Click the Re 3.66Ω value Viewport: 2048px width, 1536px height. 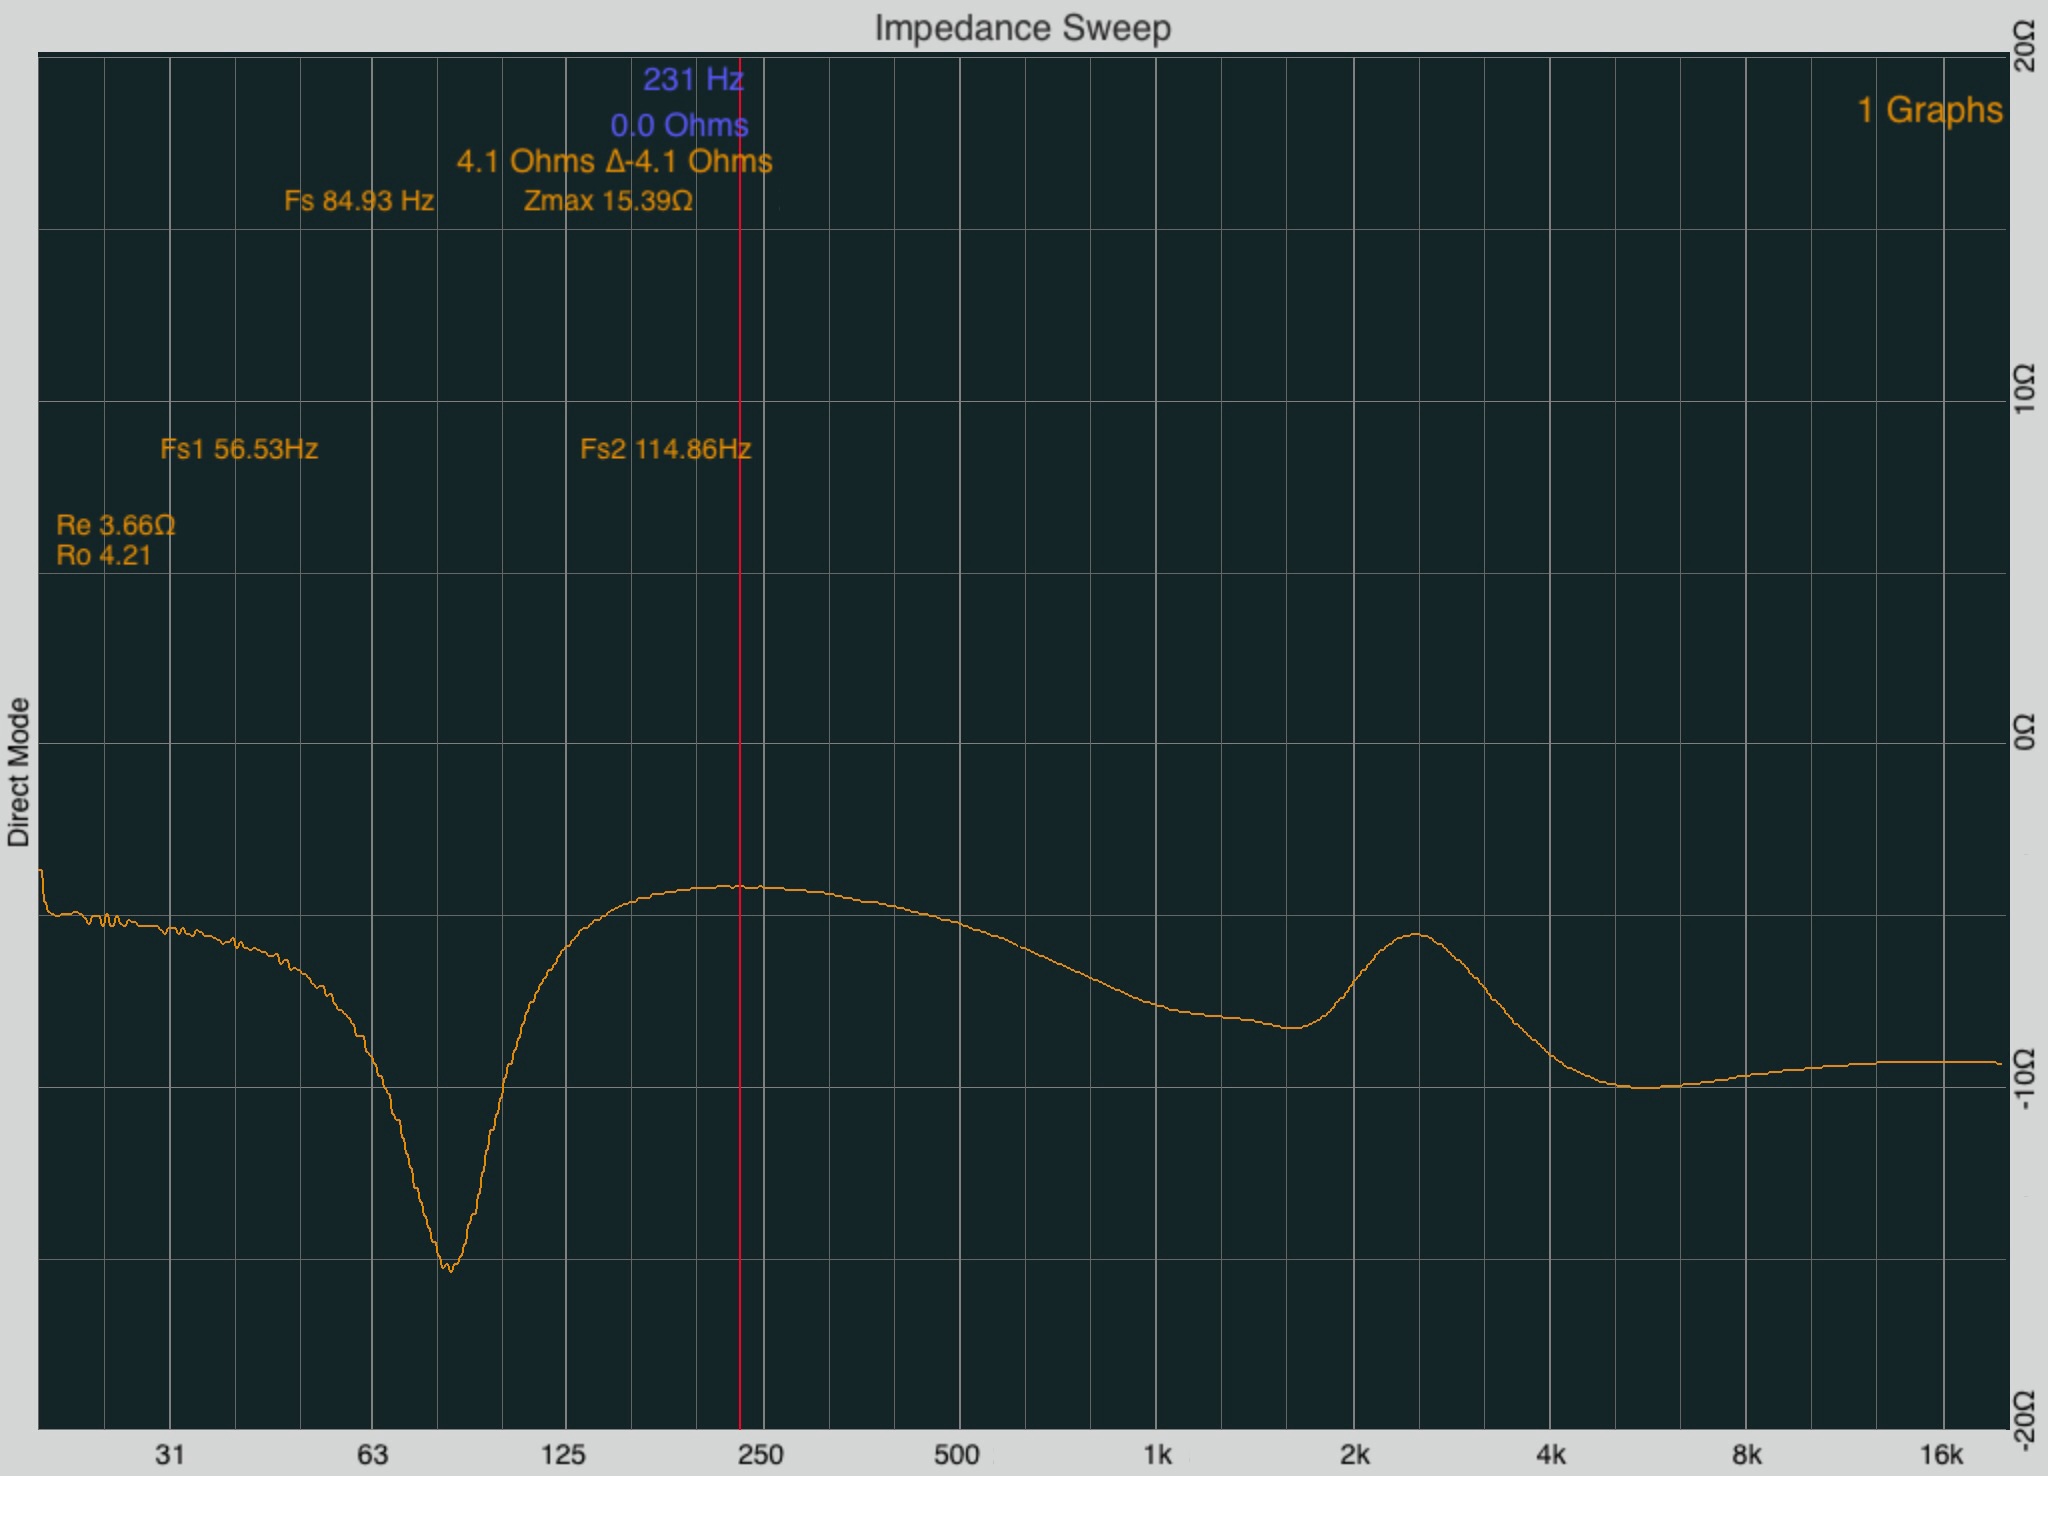click(116, 525)
